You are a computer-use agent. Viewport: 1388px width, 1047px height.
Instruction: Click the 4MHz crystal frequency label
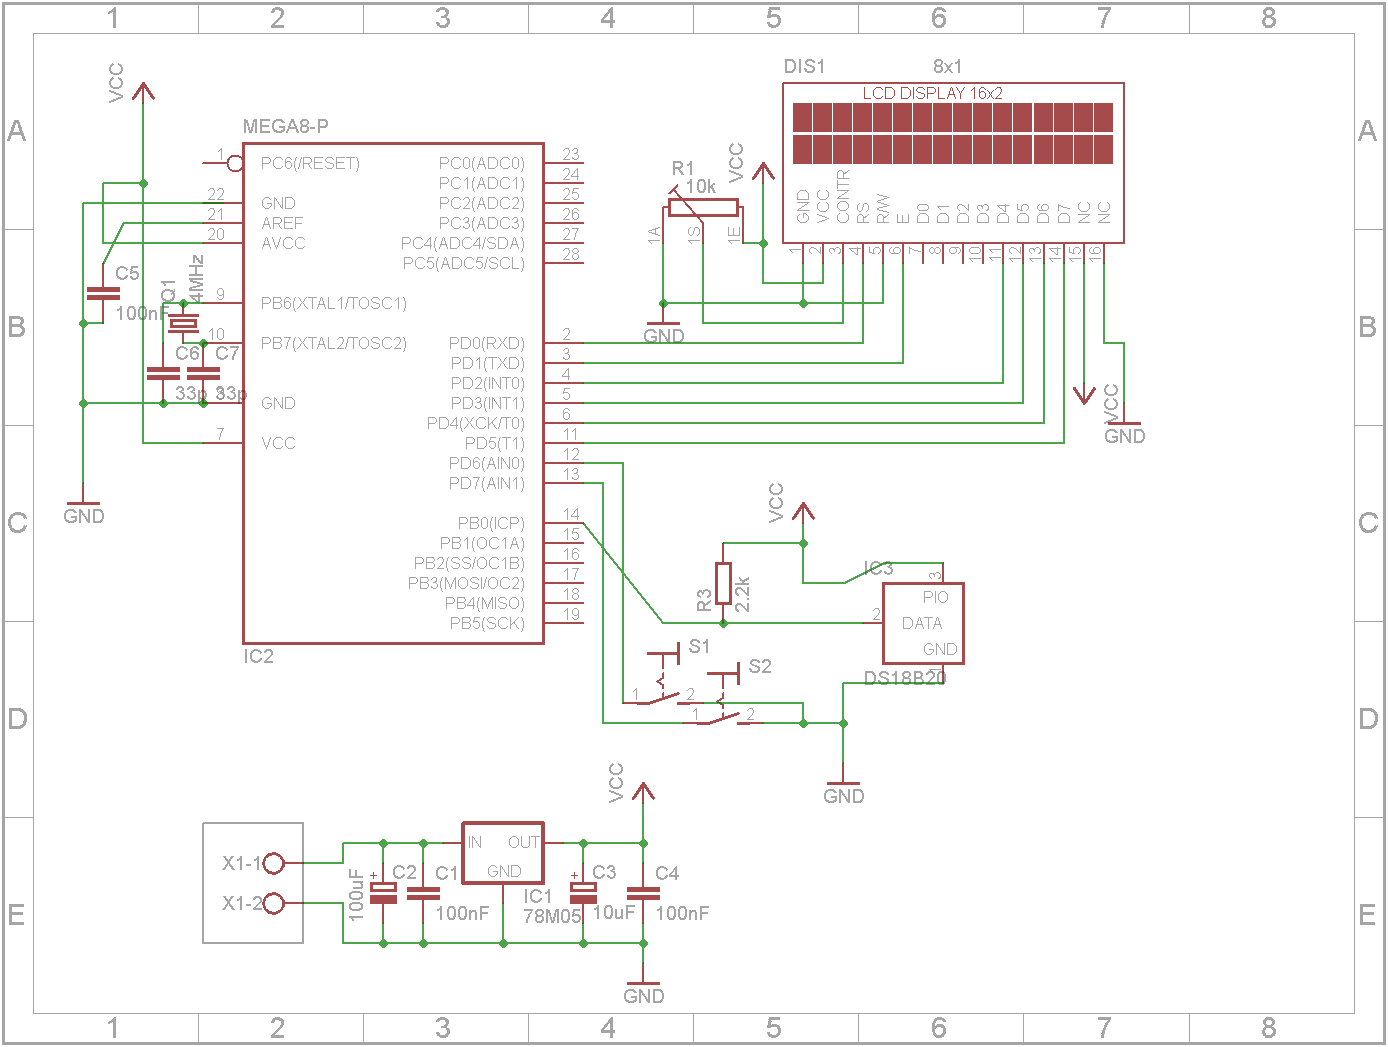pyautogui.click(x=196, y=279)
